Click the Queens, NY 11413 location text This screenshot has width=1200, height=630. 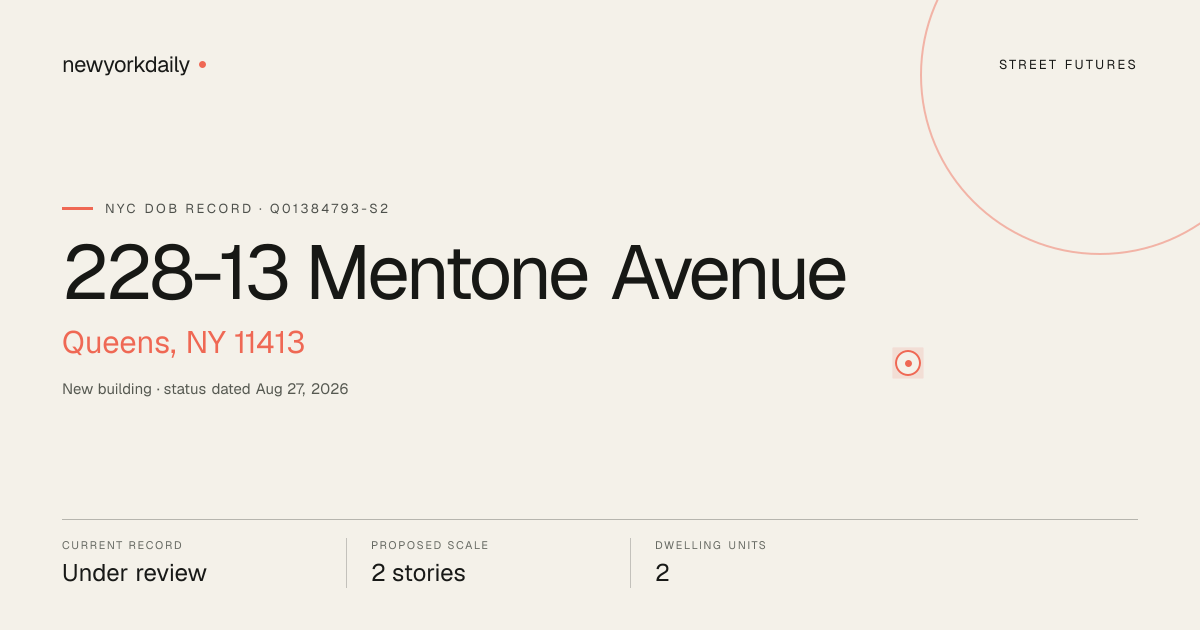183,343
